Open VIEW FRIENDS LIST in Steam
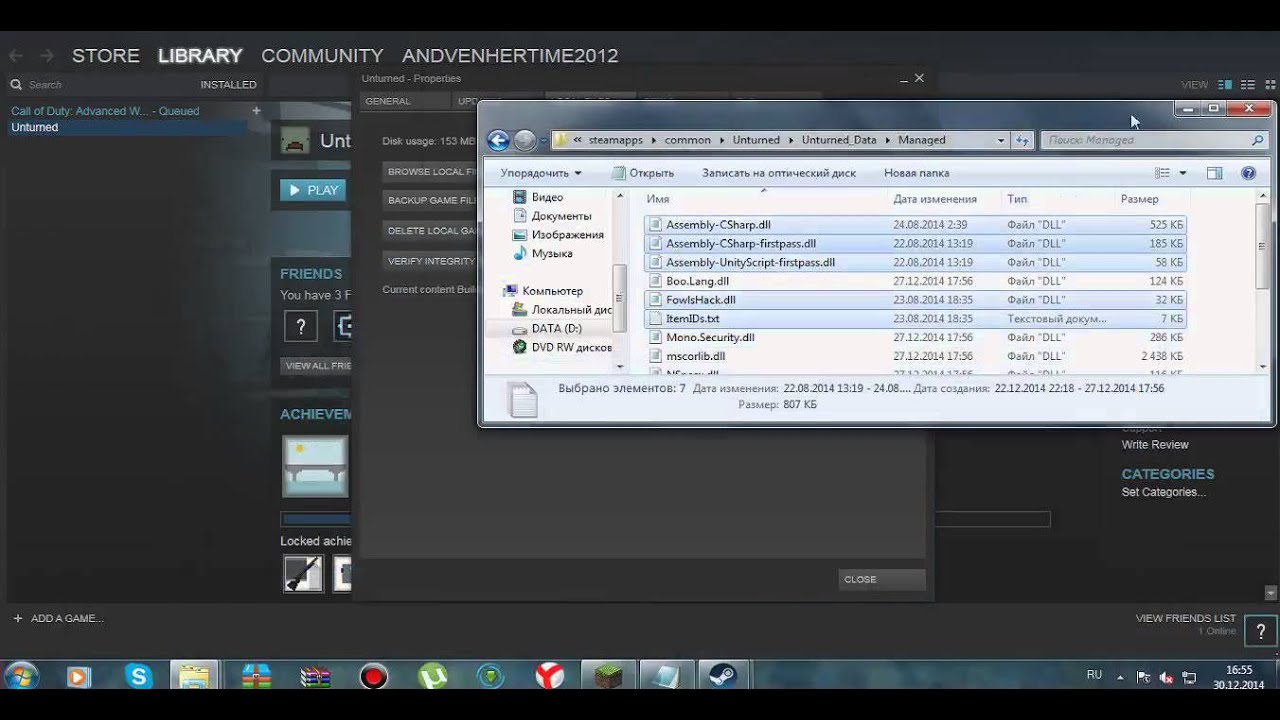The height and width of the screenshot is (720, 1280). 1186,618
